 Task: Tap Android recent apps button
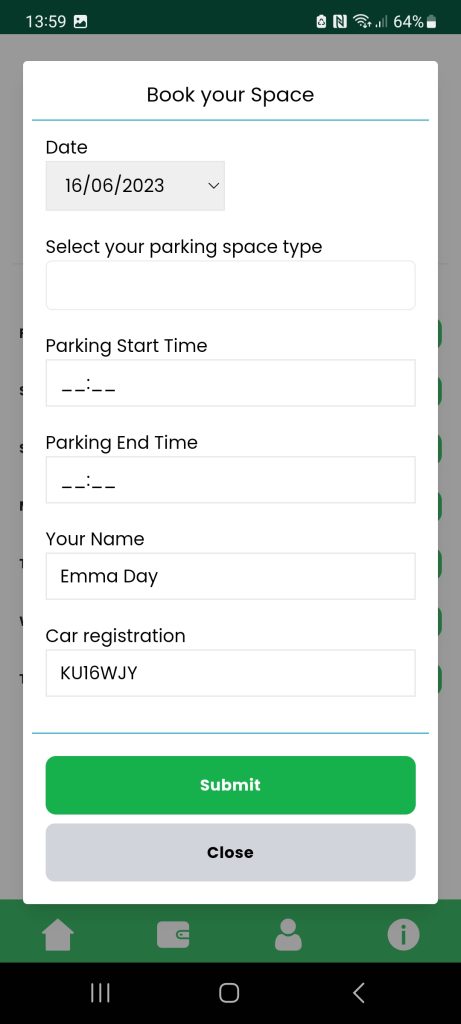[100, 993]
